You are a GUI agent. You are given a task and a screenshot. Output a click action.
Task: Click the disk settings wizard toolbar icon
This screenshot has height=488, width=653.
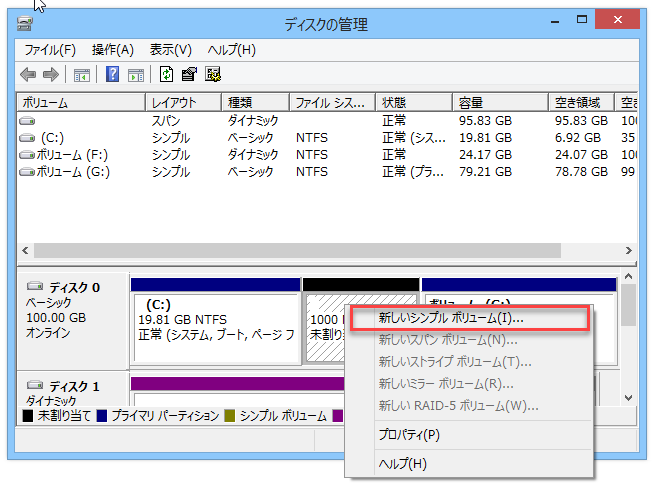coord(213,75)
